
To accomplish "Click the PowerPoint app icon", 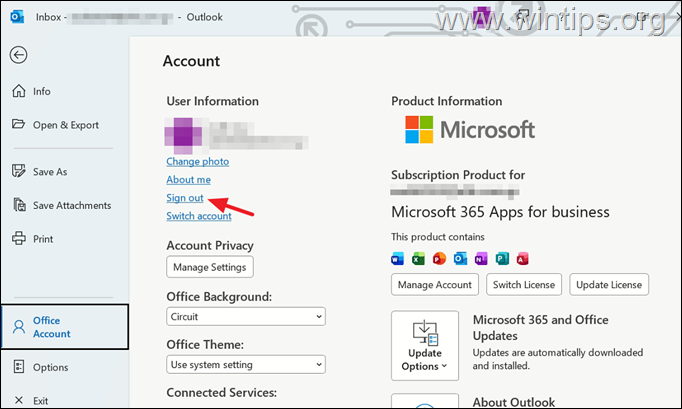I will pos(439,259).
